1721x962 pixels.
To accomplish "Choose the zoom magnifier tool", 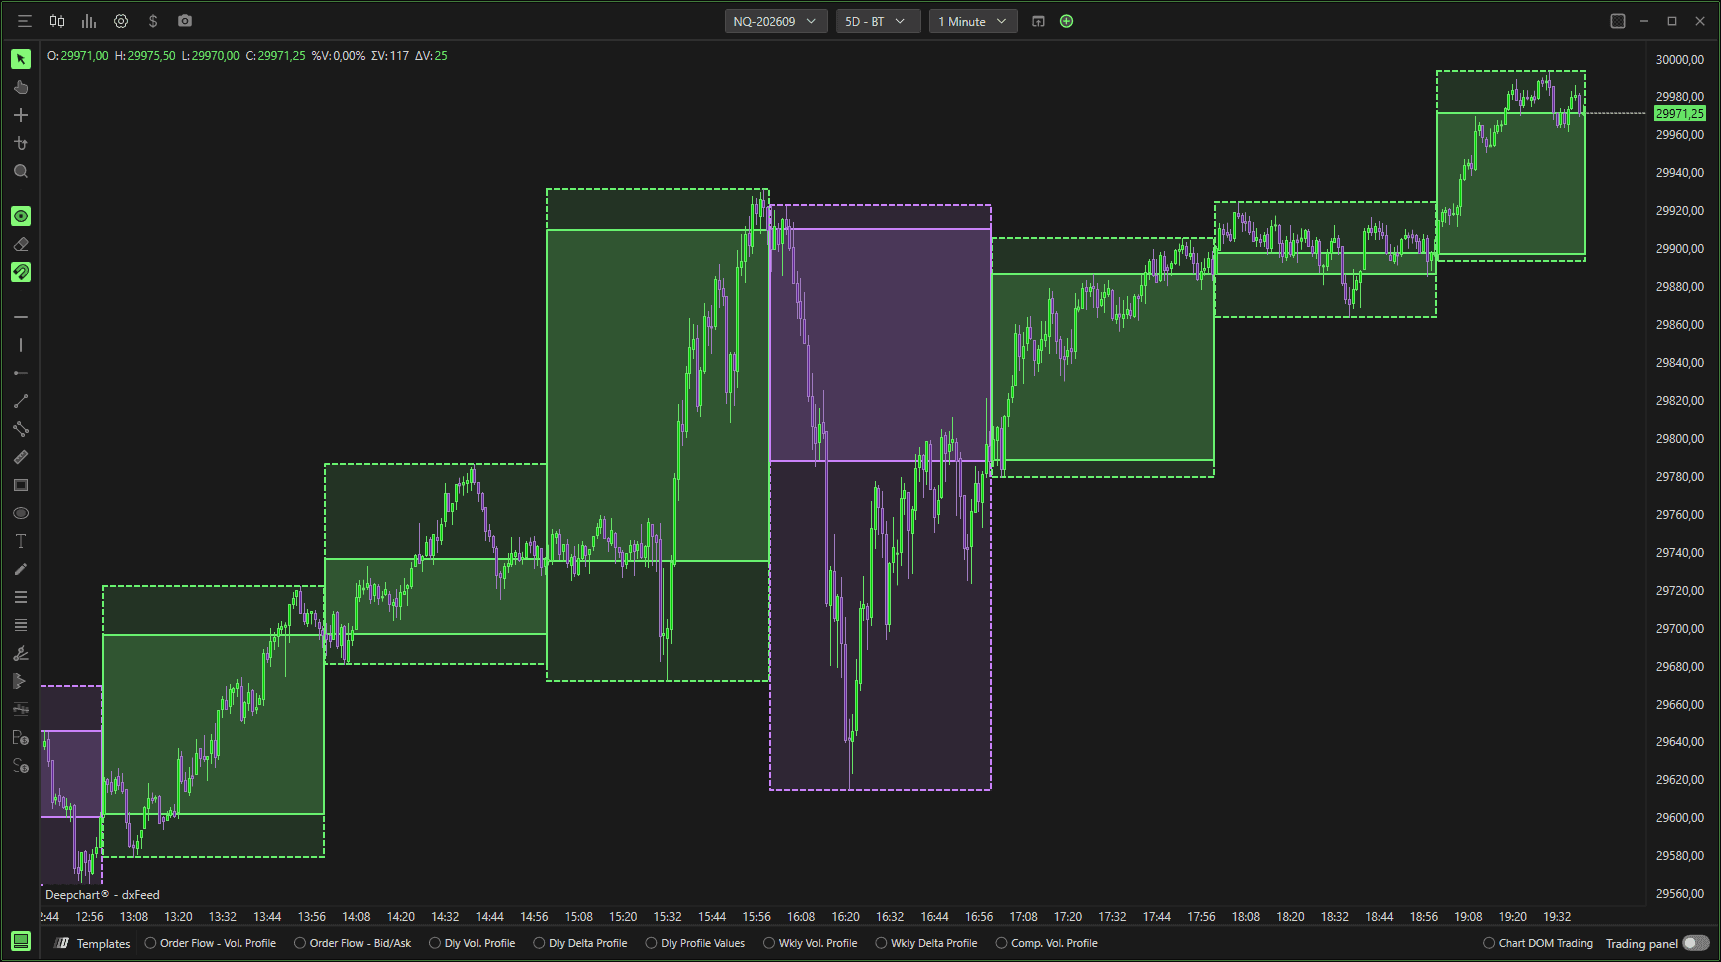I will click(x=21, y=172).
